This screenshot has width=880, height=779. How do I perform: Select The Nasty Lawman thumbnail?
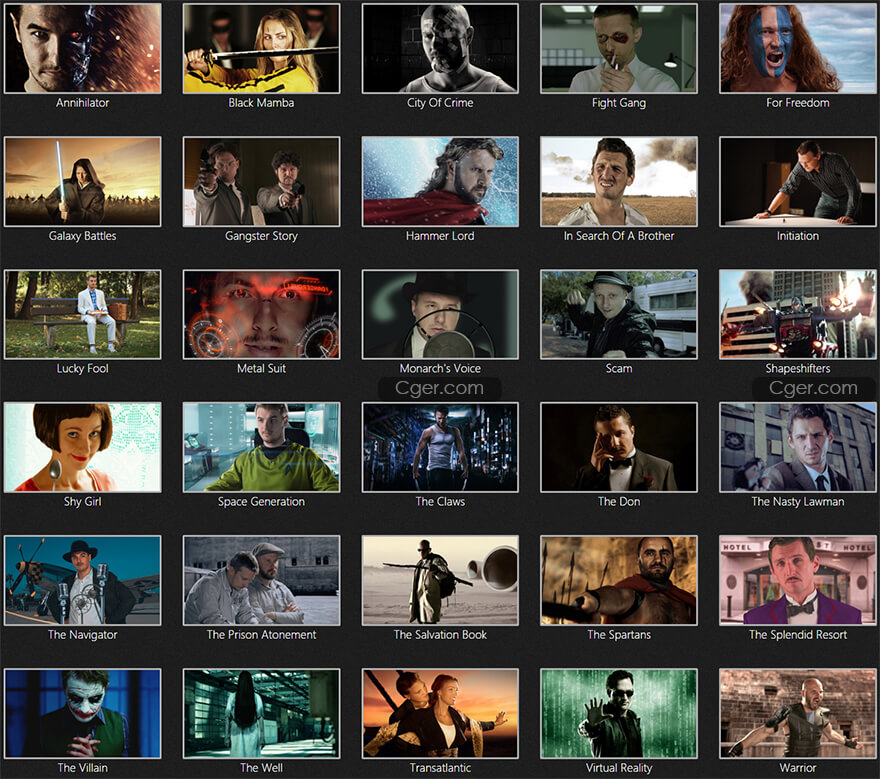tap(798, 447)
